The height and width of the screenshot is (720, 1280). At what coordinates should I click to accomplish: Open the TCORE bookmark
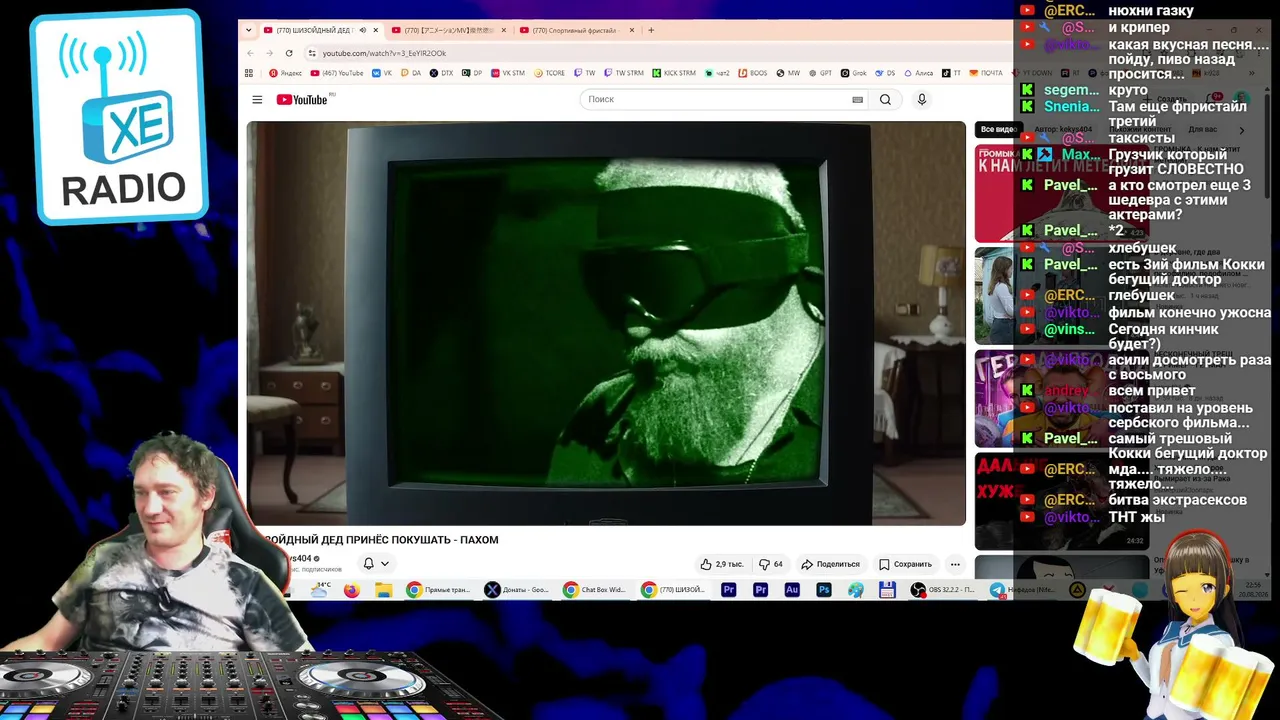[x=549, y=73]
